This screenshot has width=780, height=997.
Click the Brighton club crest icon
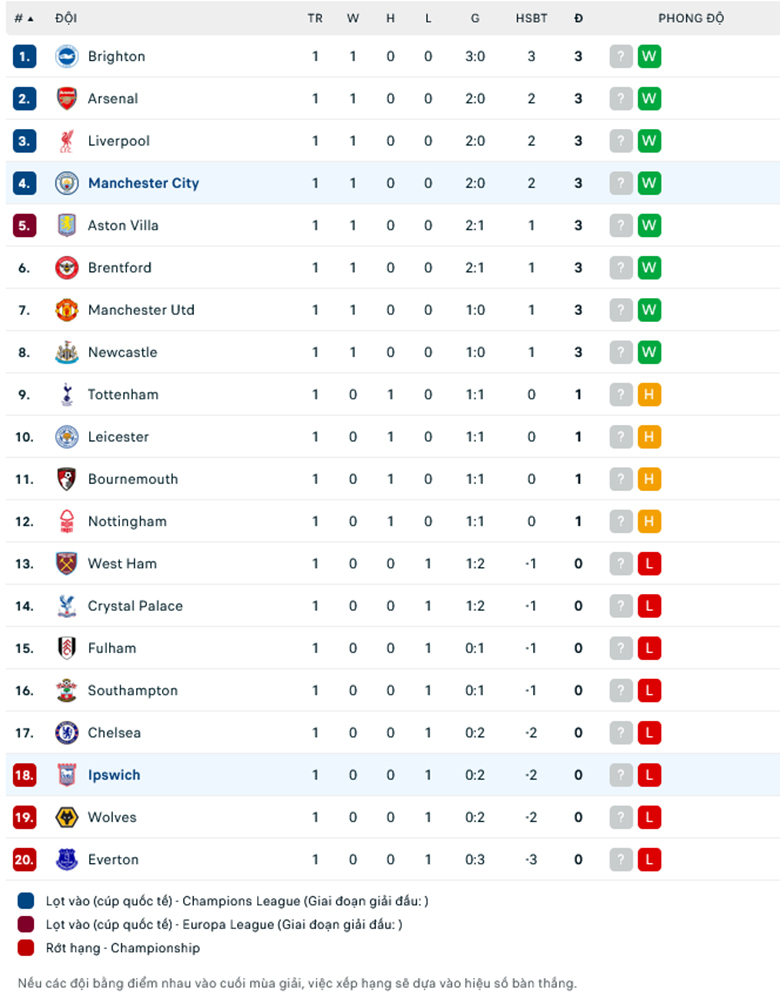66,57
